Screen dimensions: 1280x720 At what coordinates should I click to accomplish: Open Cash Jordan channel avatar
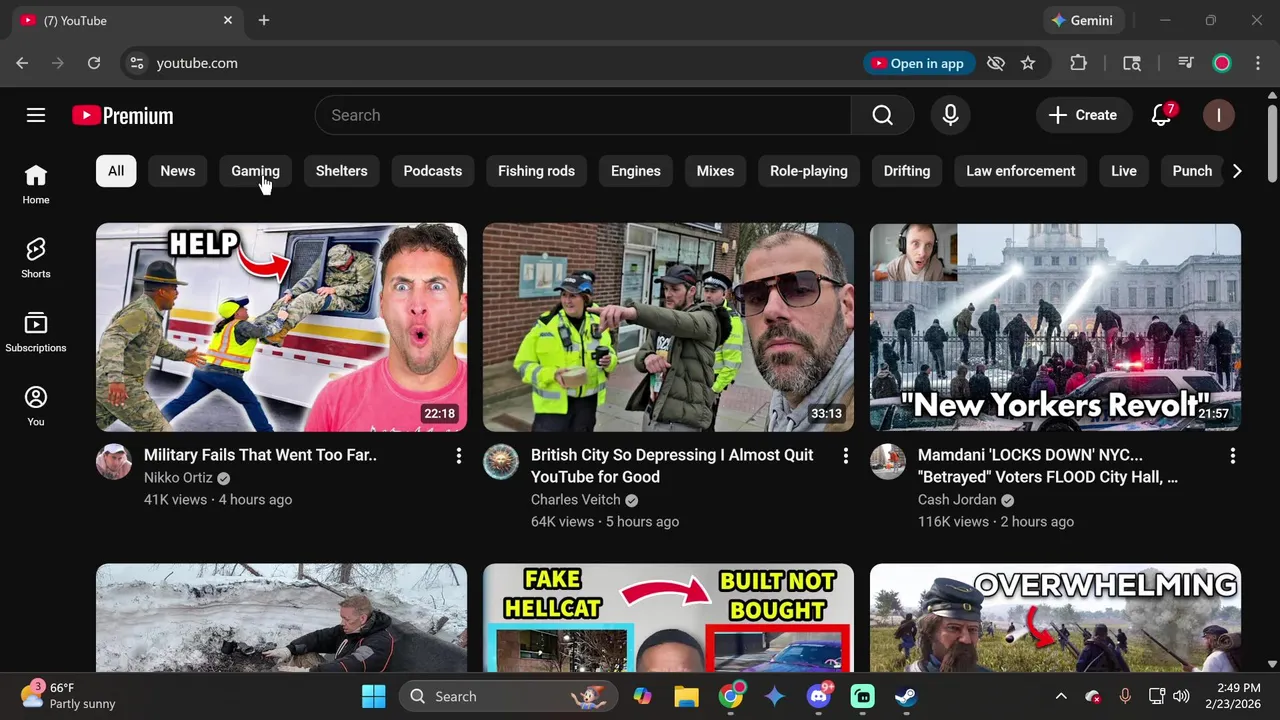[888, 462]
